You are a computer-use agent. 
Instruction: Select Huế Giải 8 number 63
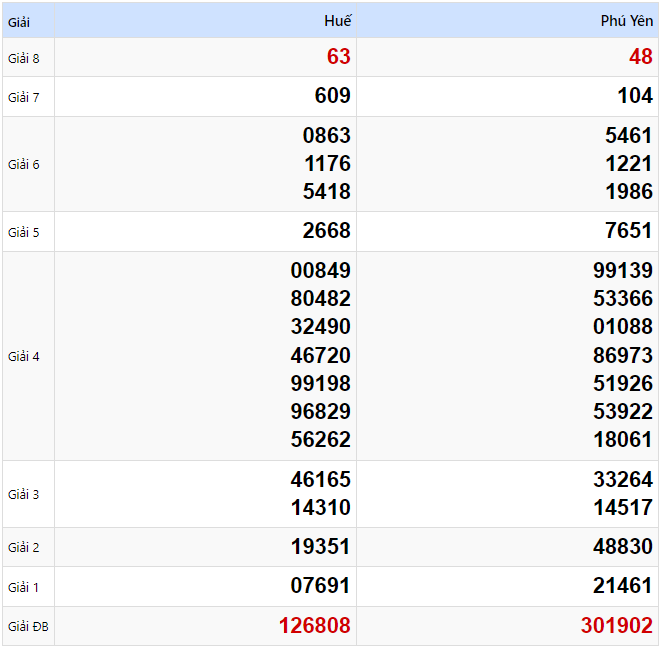[x=338, y=57]
